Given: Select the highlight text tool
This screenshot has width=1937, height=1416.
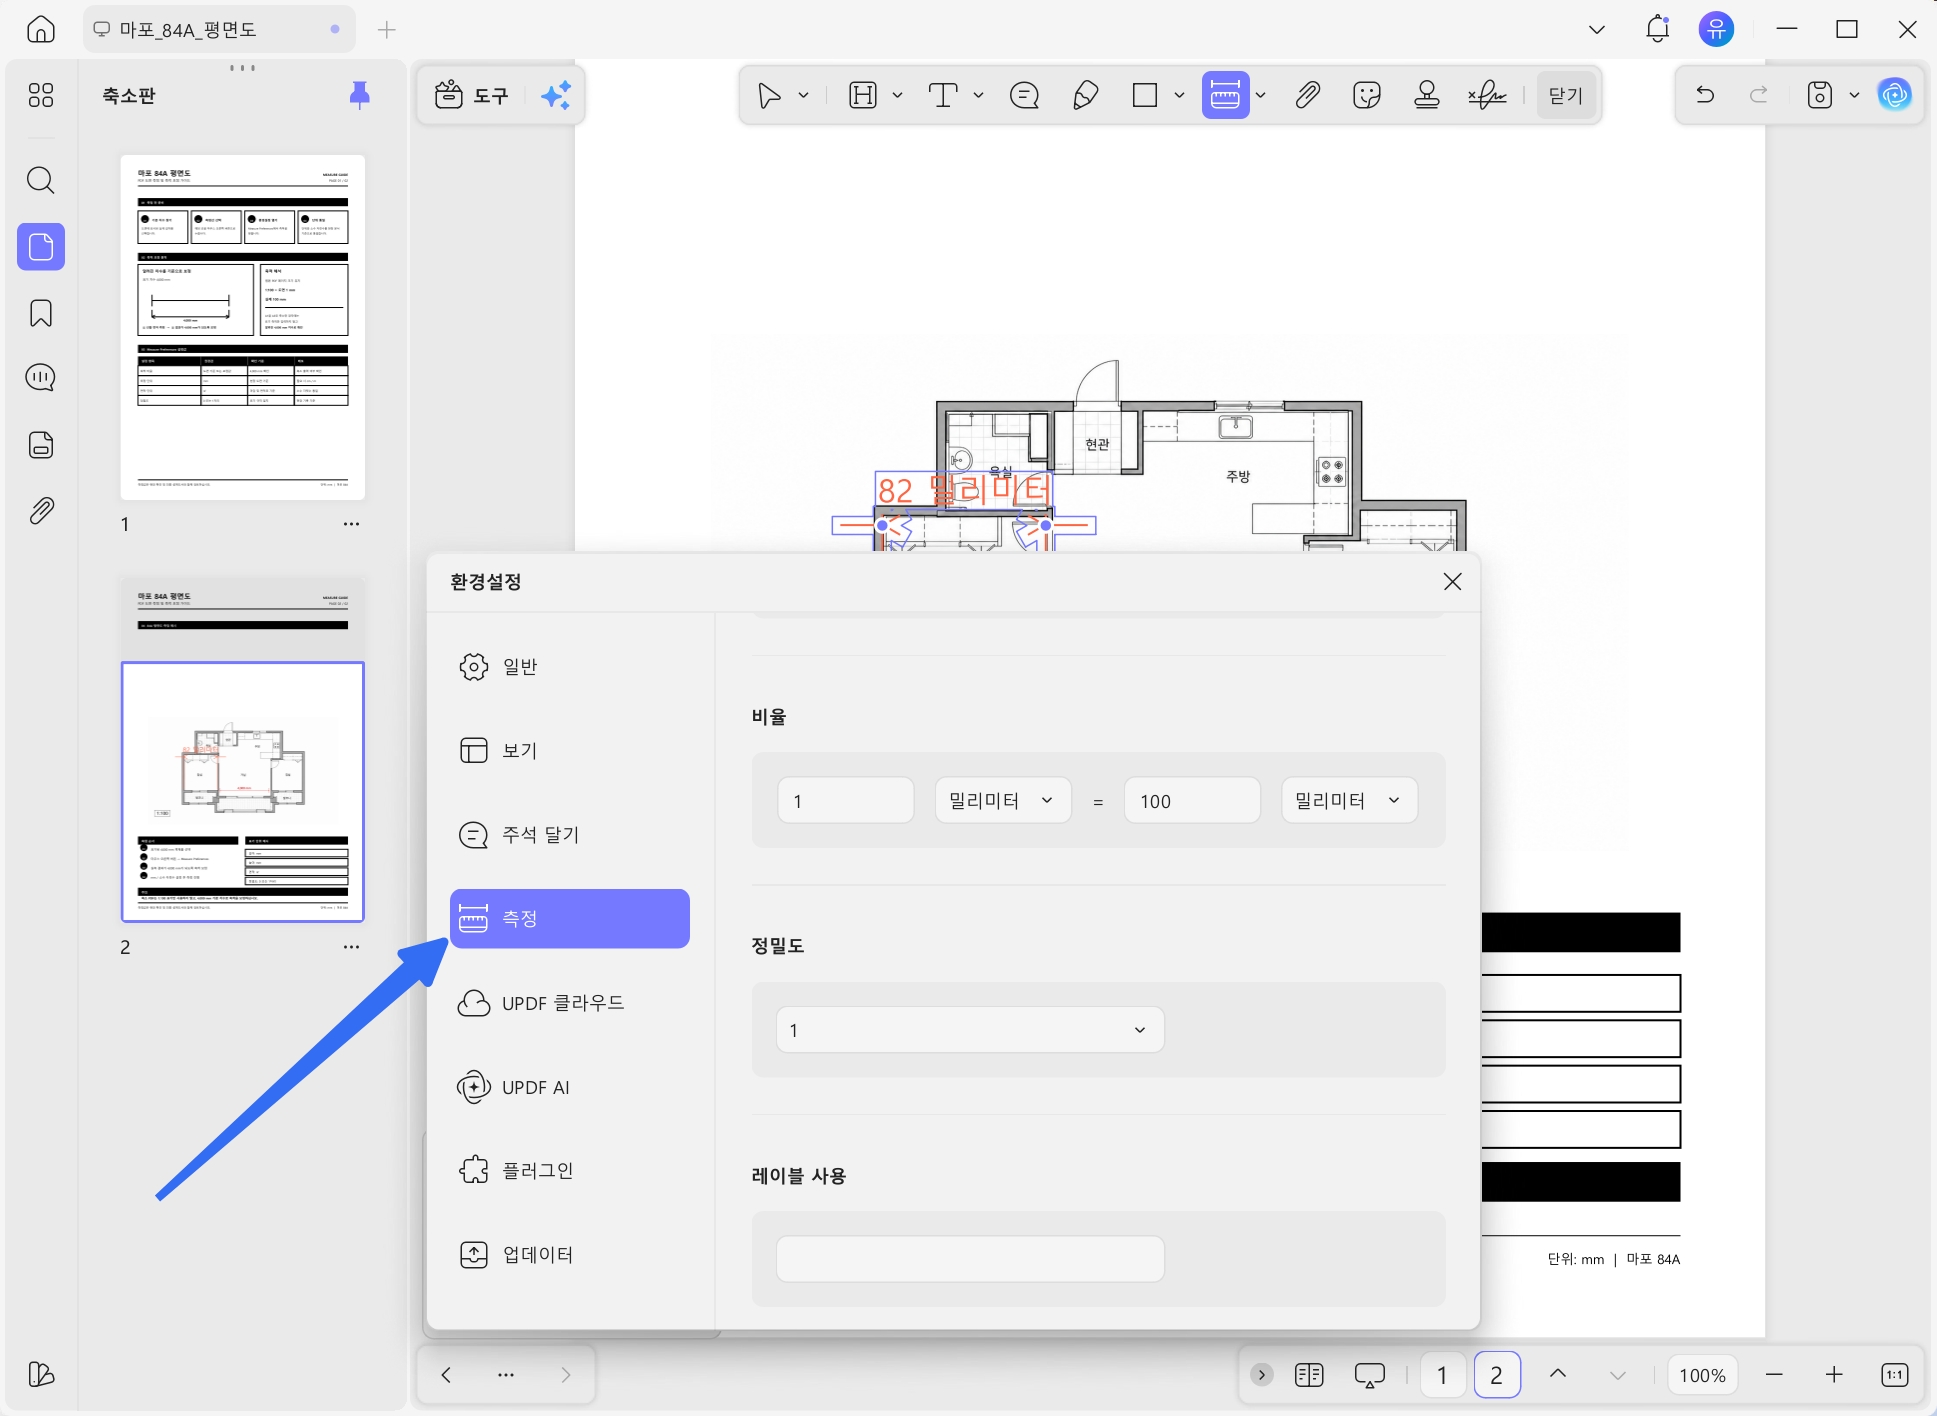Looking at the screenshot, I should (x=862, y=95).
